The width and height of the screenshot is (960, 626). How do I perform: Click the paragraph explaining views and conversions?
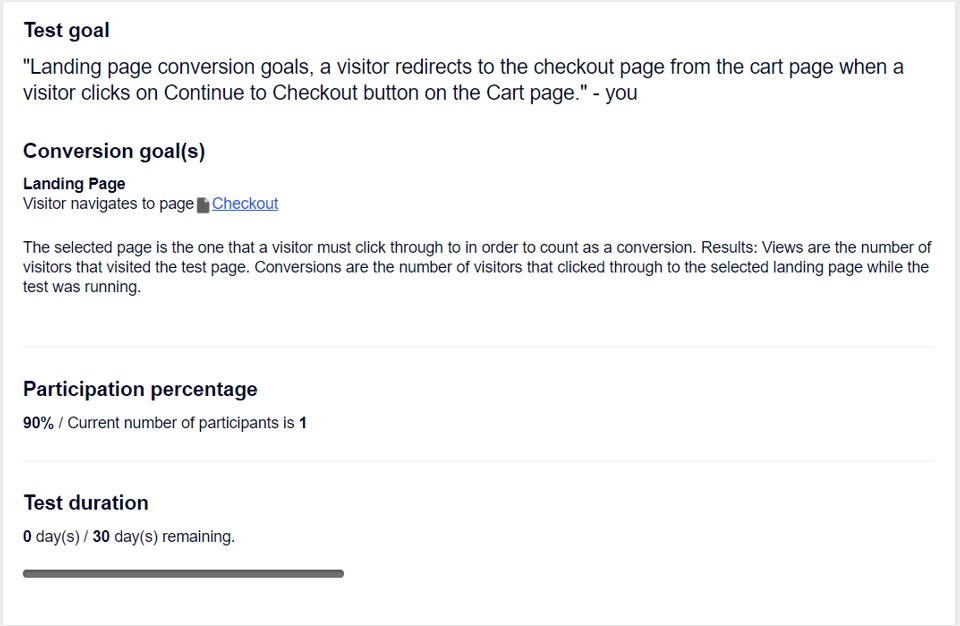(477, 267)
